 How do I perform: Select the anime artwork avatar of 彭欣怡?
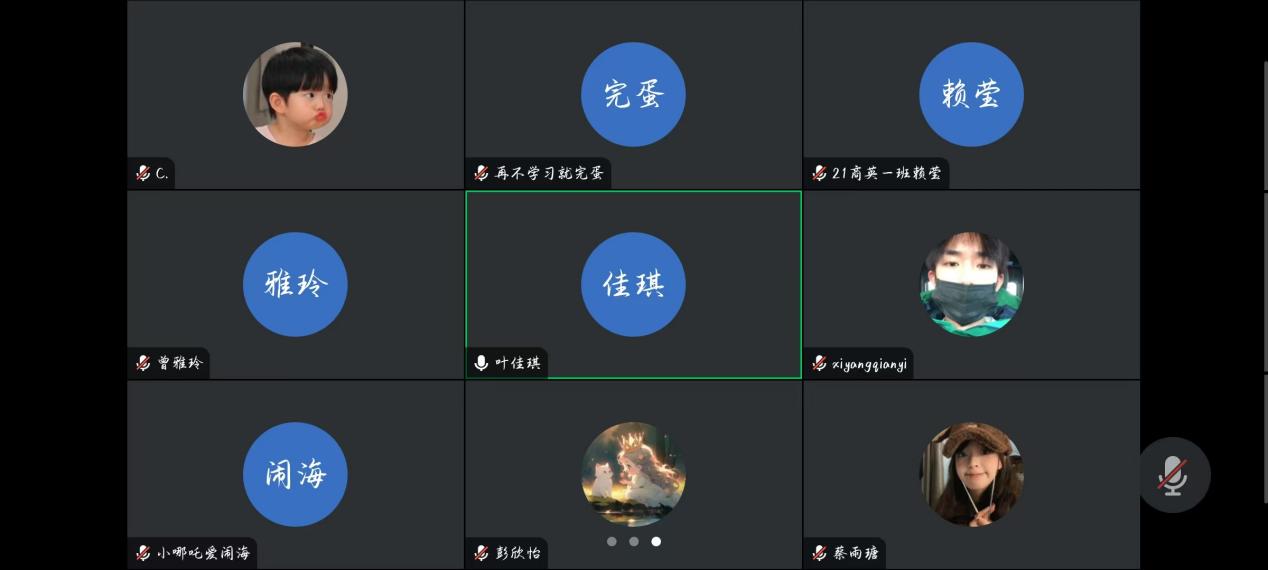(x=633, y=474)
